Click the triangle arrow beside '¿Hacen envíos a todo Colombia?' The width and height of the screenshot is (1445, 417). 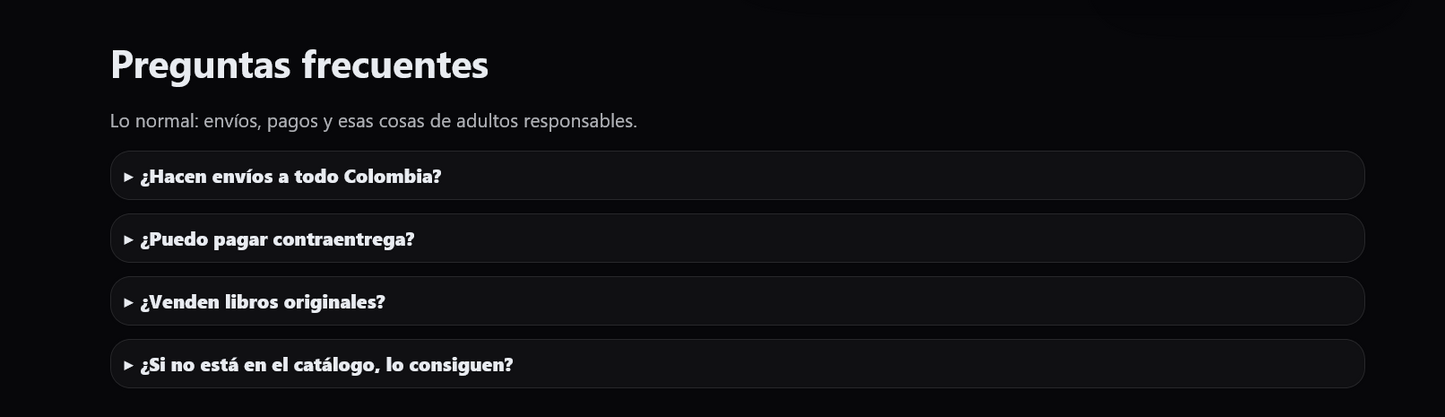coord(129,177)
